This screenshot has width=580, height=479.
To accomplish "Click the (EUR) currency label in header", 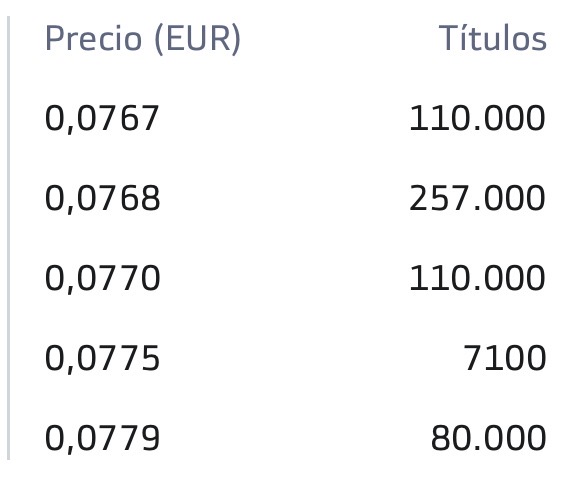I will click(x=197, y=39).
